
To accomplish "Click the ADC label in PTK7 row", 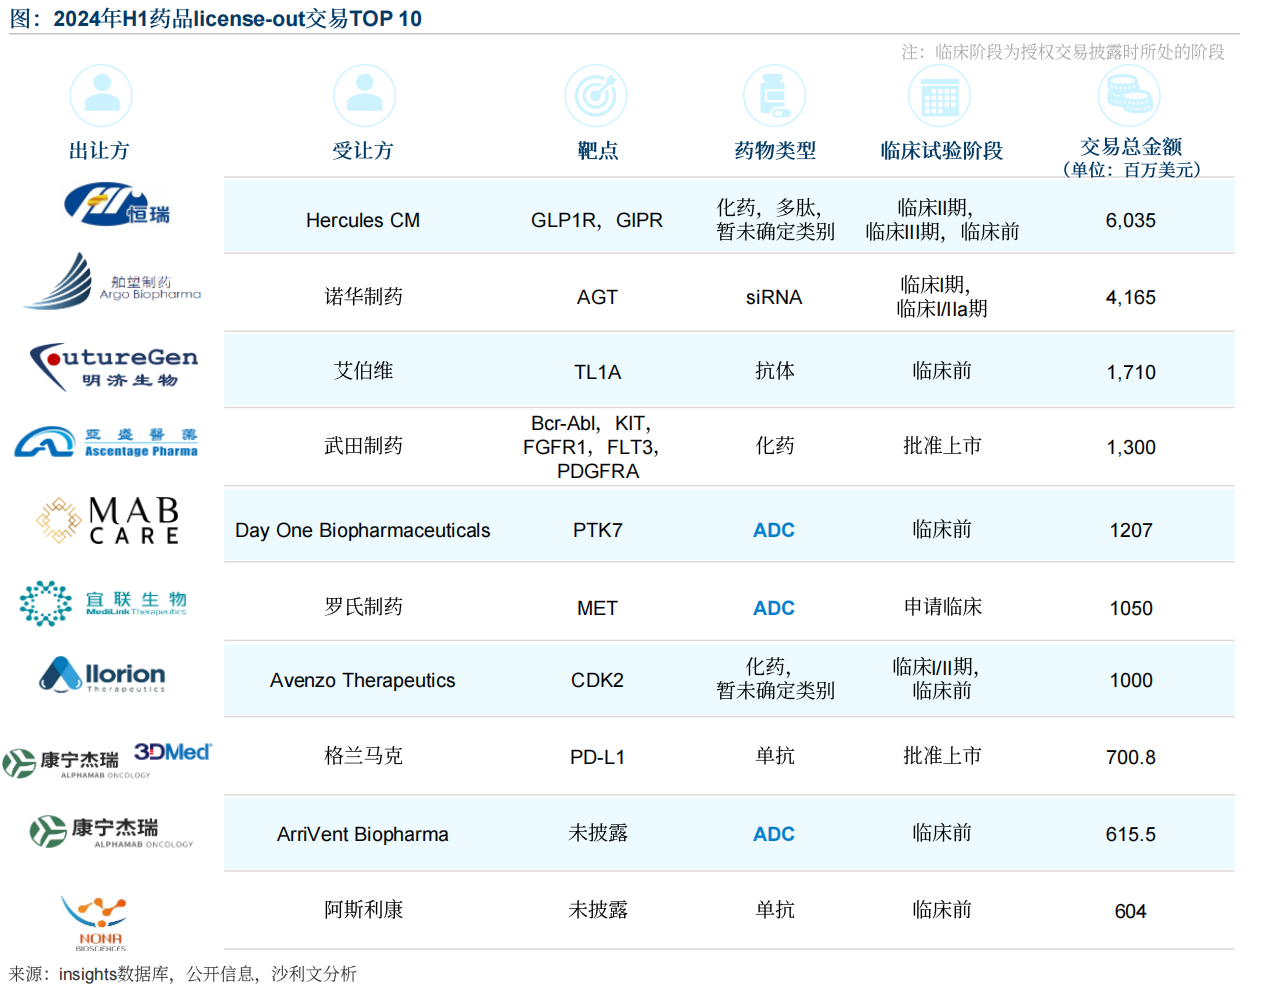I will [x=774, y=530].
